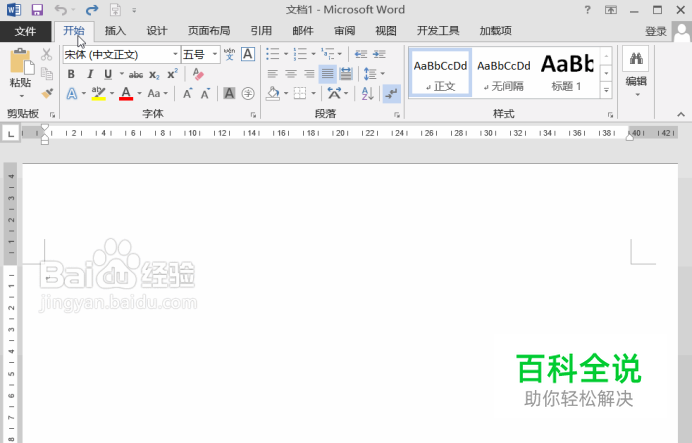
Task: Click the 登录 sign-in link
Action: coord(656,31)
